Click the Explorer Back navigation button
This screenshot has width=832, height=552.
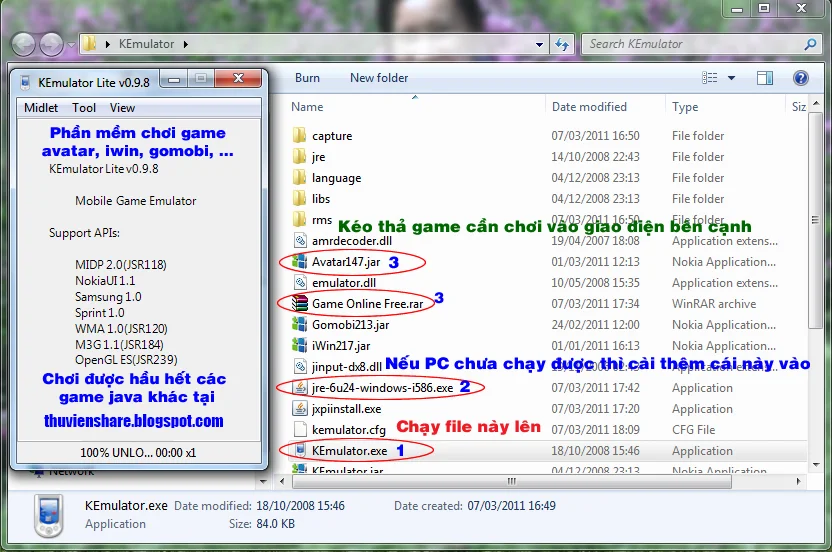pyautogui.click(x=23, y=44)
